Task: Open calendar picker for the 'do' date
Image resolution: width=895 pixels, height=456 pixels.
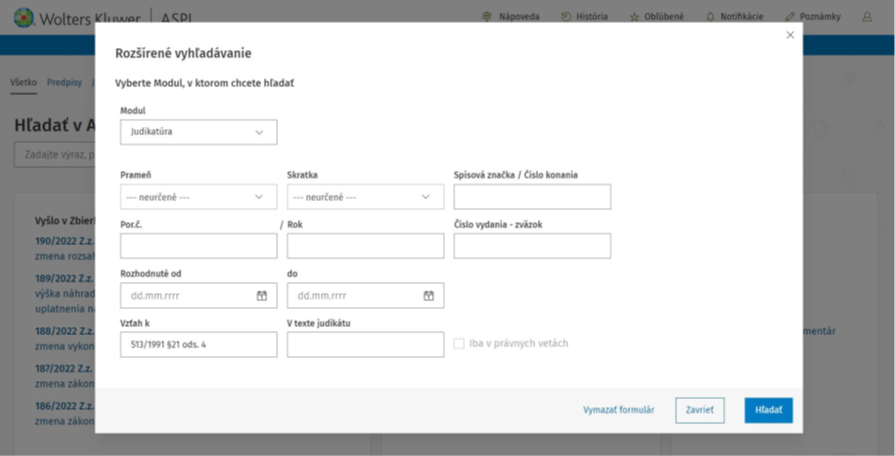Action: click(x=428, y=296)
